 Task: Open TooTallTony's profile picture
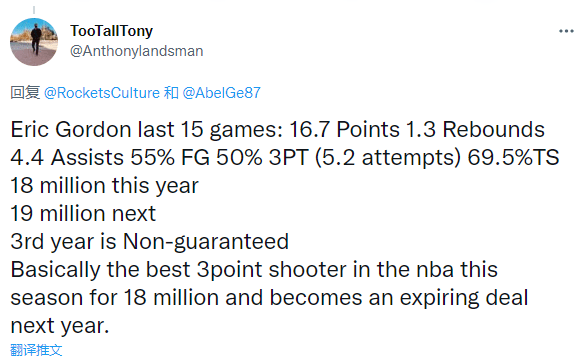pyautogui.click(x=34, y=42)
